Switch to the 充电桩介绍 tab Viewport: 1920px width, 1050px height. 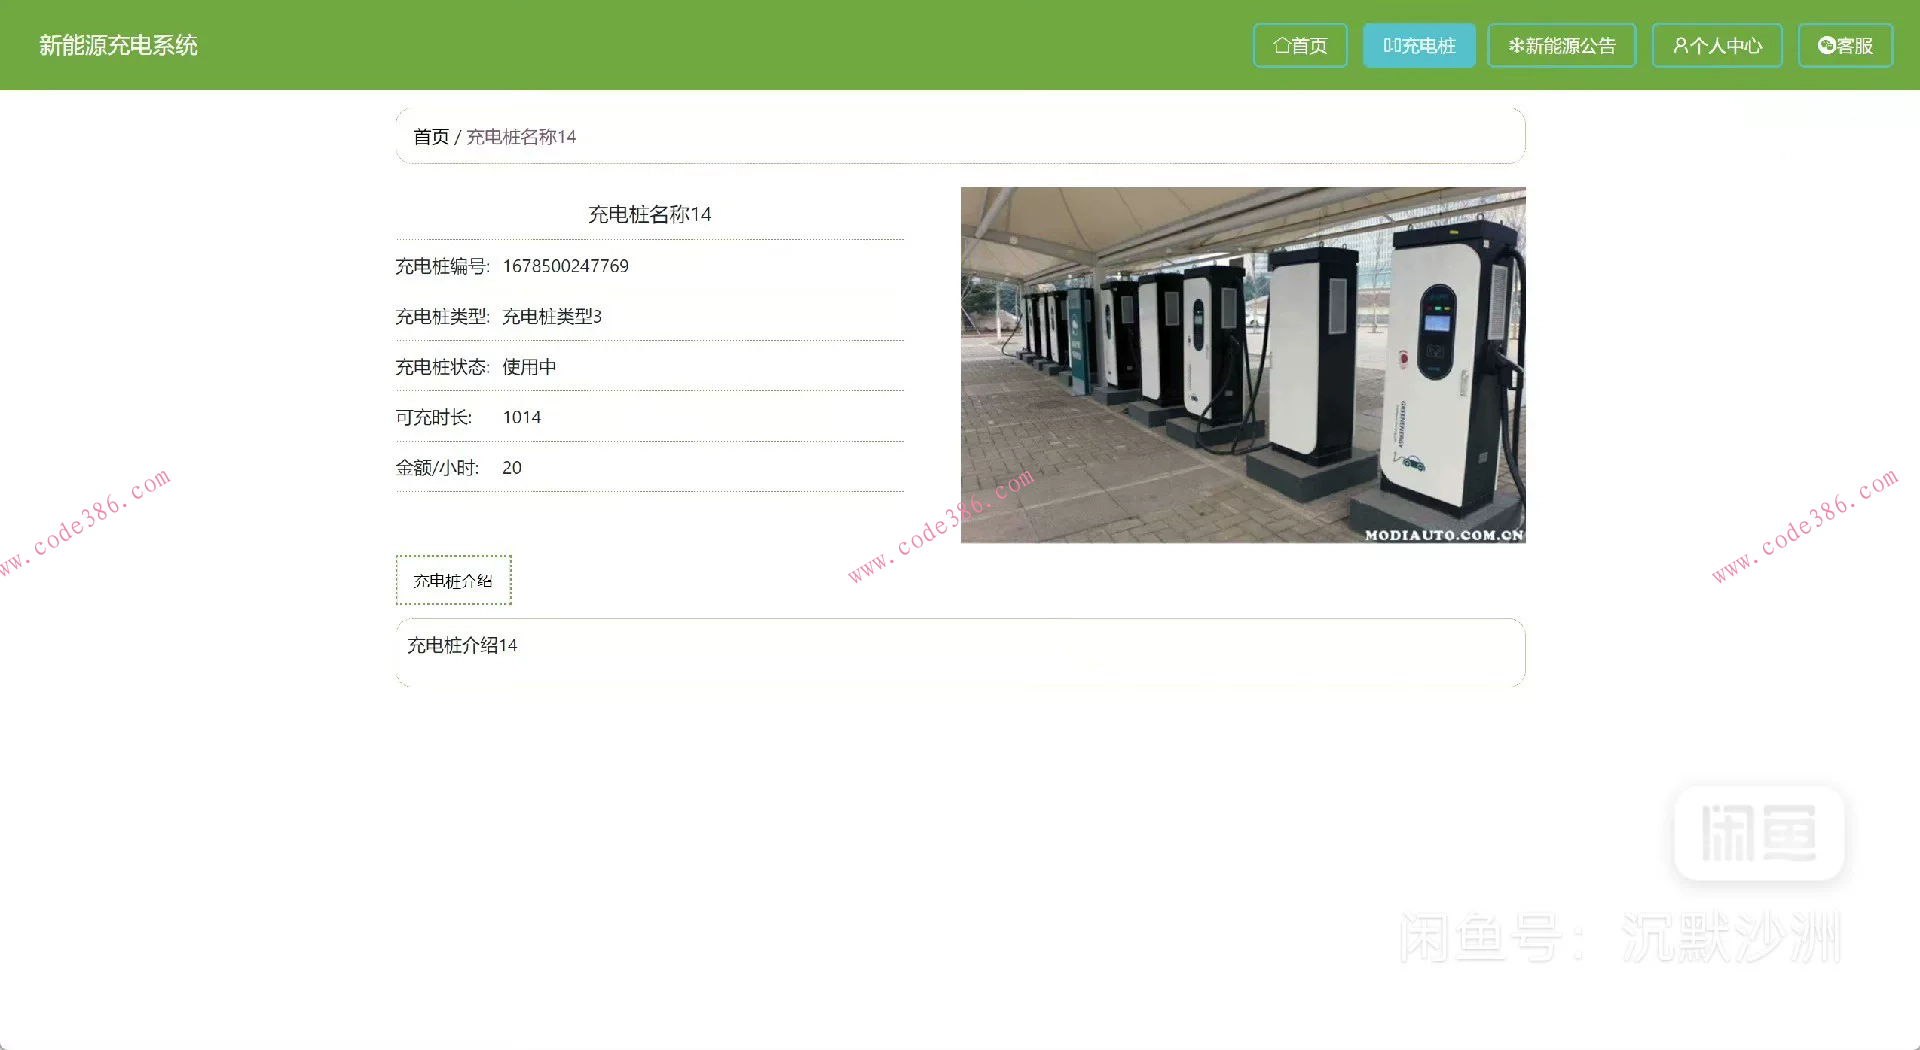point(453,580)
